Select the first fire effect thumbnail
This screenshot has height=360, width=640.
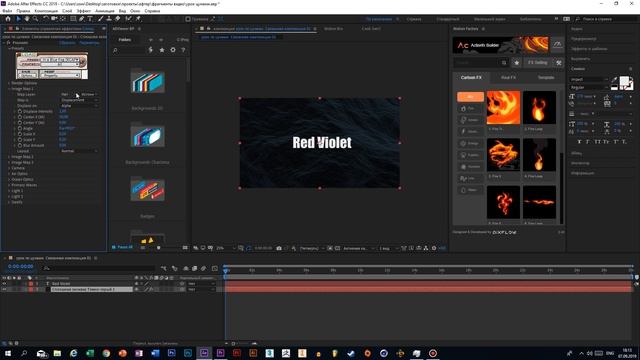click(x=503, y=108)
